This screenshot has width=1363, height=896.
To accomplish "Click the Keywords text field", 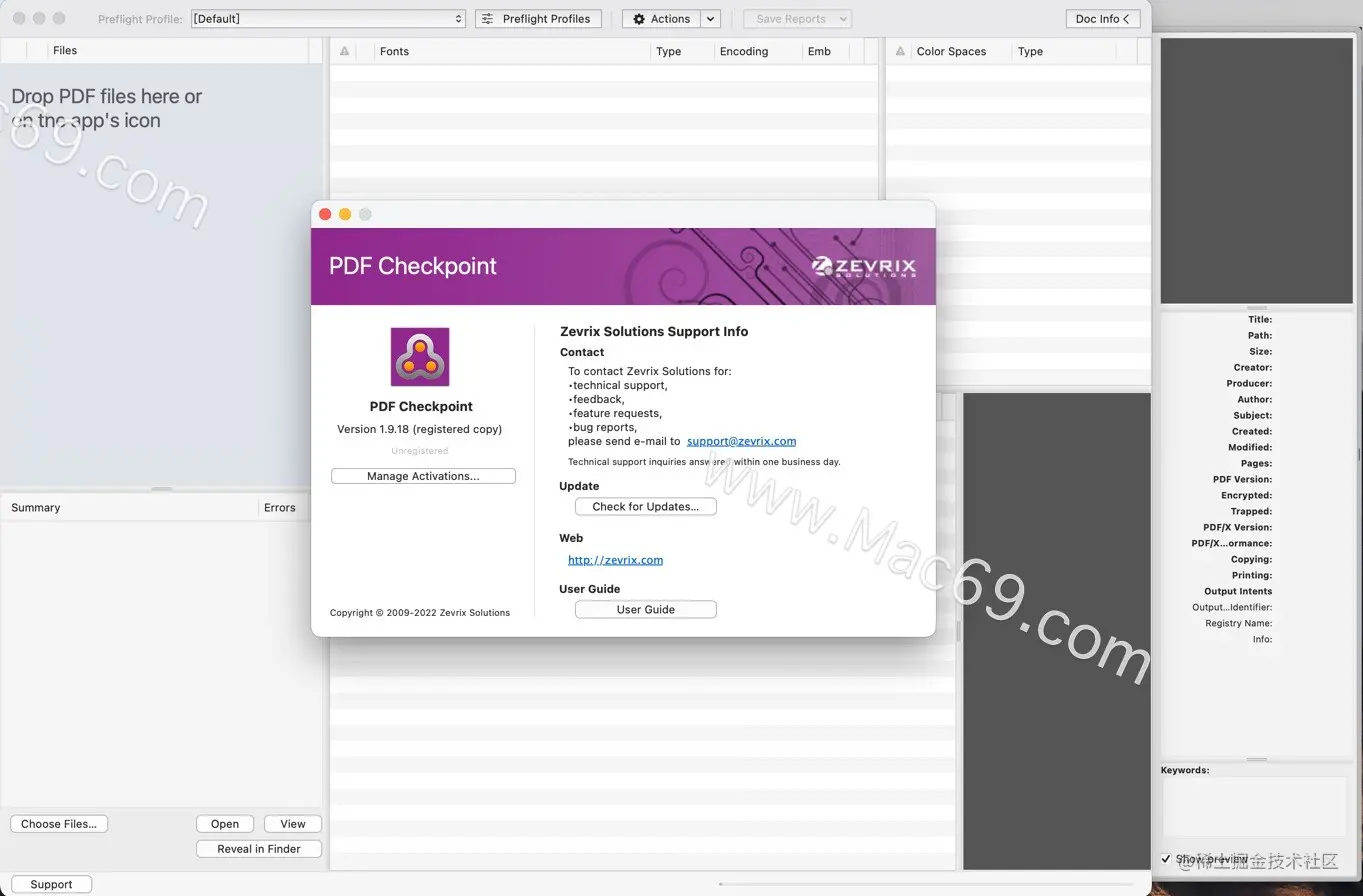I will pos(1255,809).
